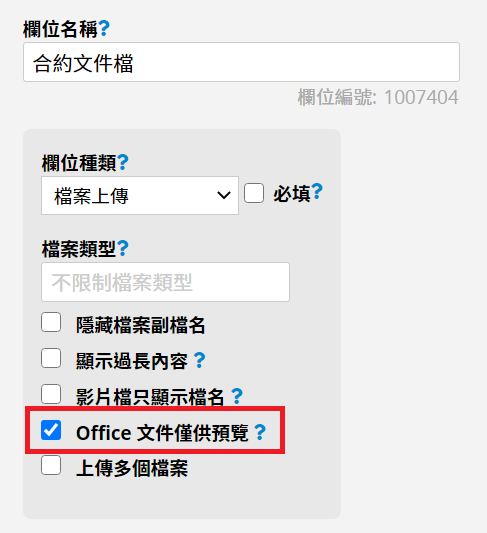This screenshot has height=533, width=487.
Task: Click the dropdown chevron arrow of 檔案上傳
Action: 224,195
